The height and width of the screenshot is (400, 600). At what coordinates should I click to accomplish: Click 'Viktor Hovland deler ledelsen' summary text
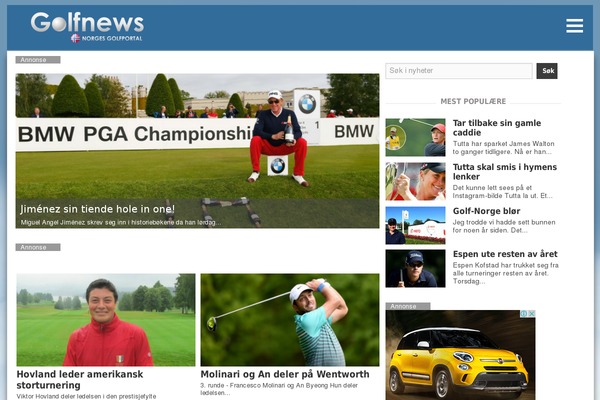point(86,396)
